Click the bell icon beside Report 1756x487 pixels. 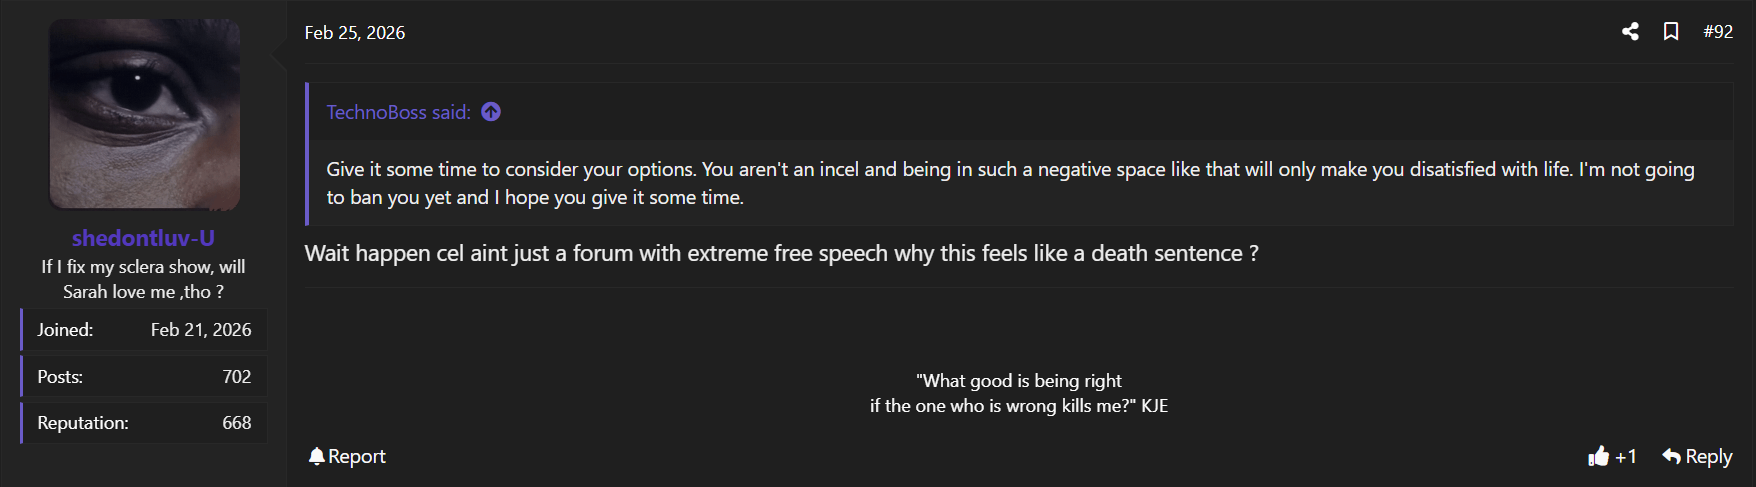click(x=317, y=456)
